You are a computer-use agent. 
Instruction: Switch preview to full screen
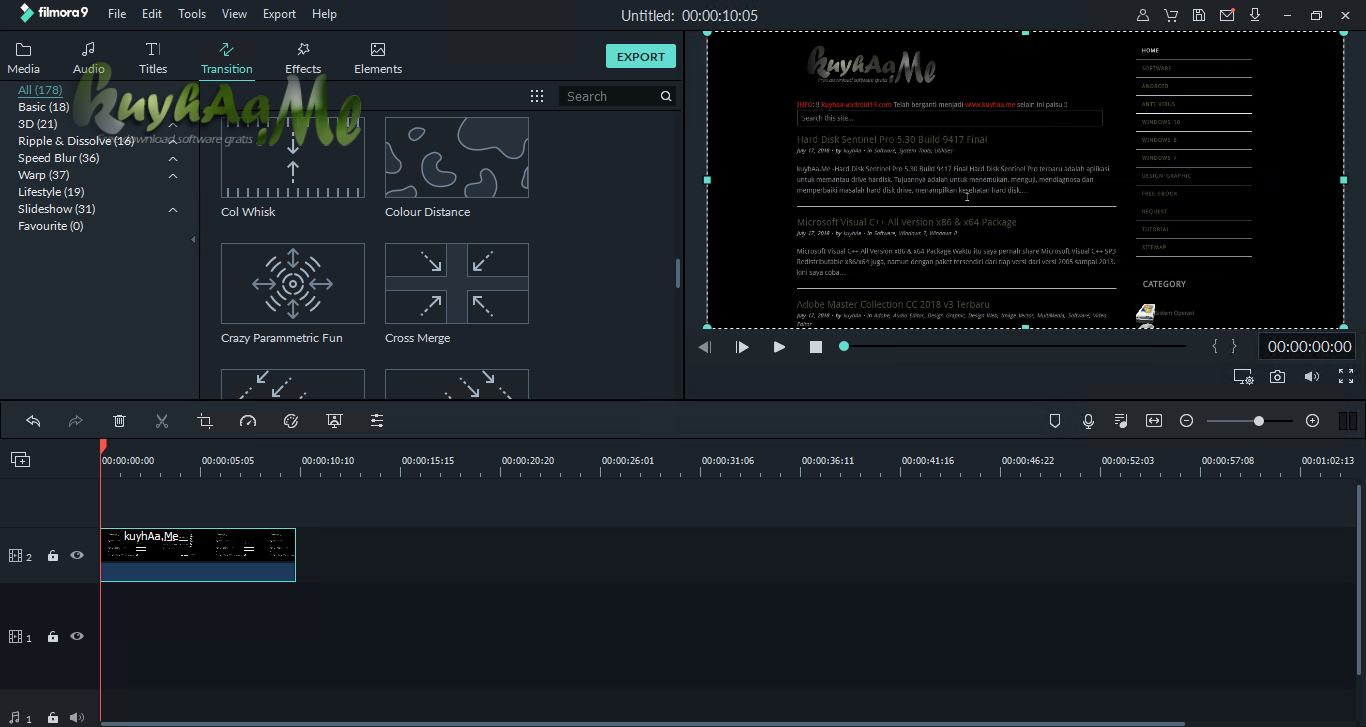click(1346, 376)
